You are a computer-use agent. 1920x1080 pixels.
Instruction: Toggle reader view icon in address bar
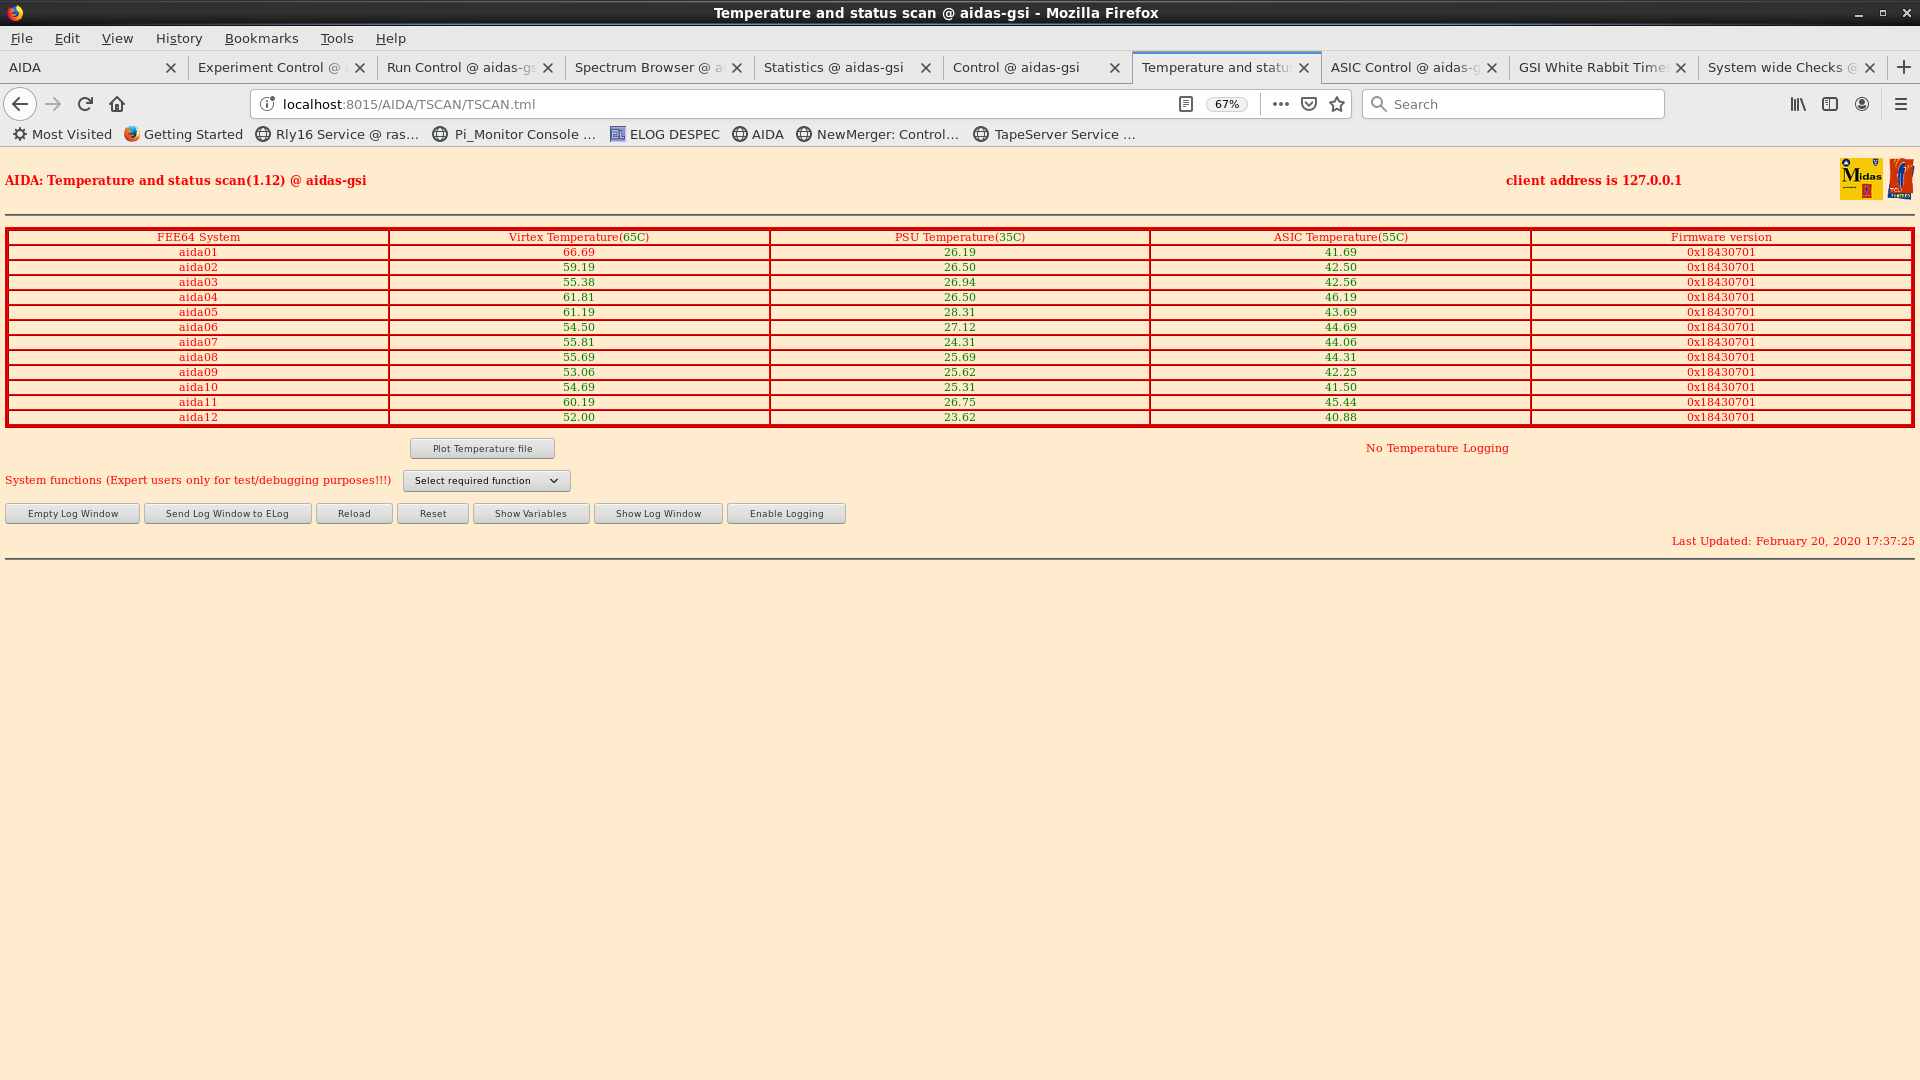(x=1186, y=104)
